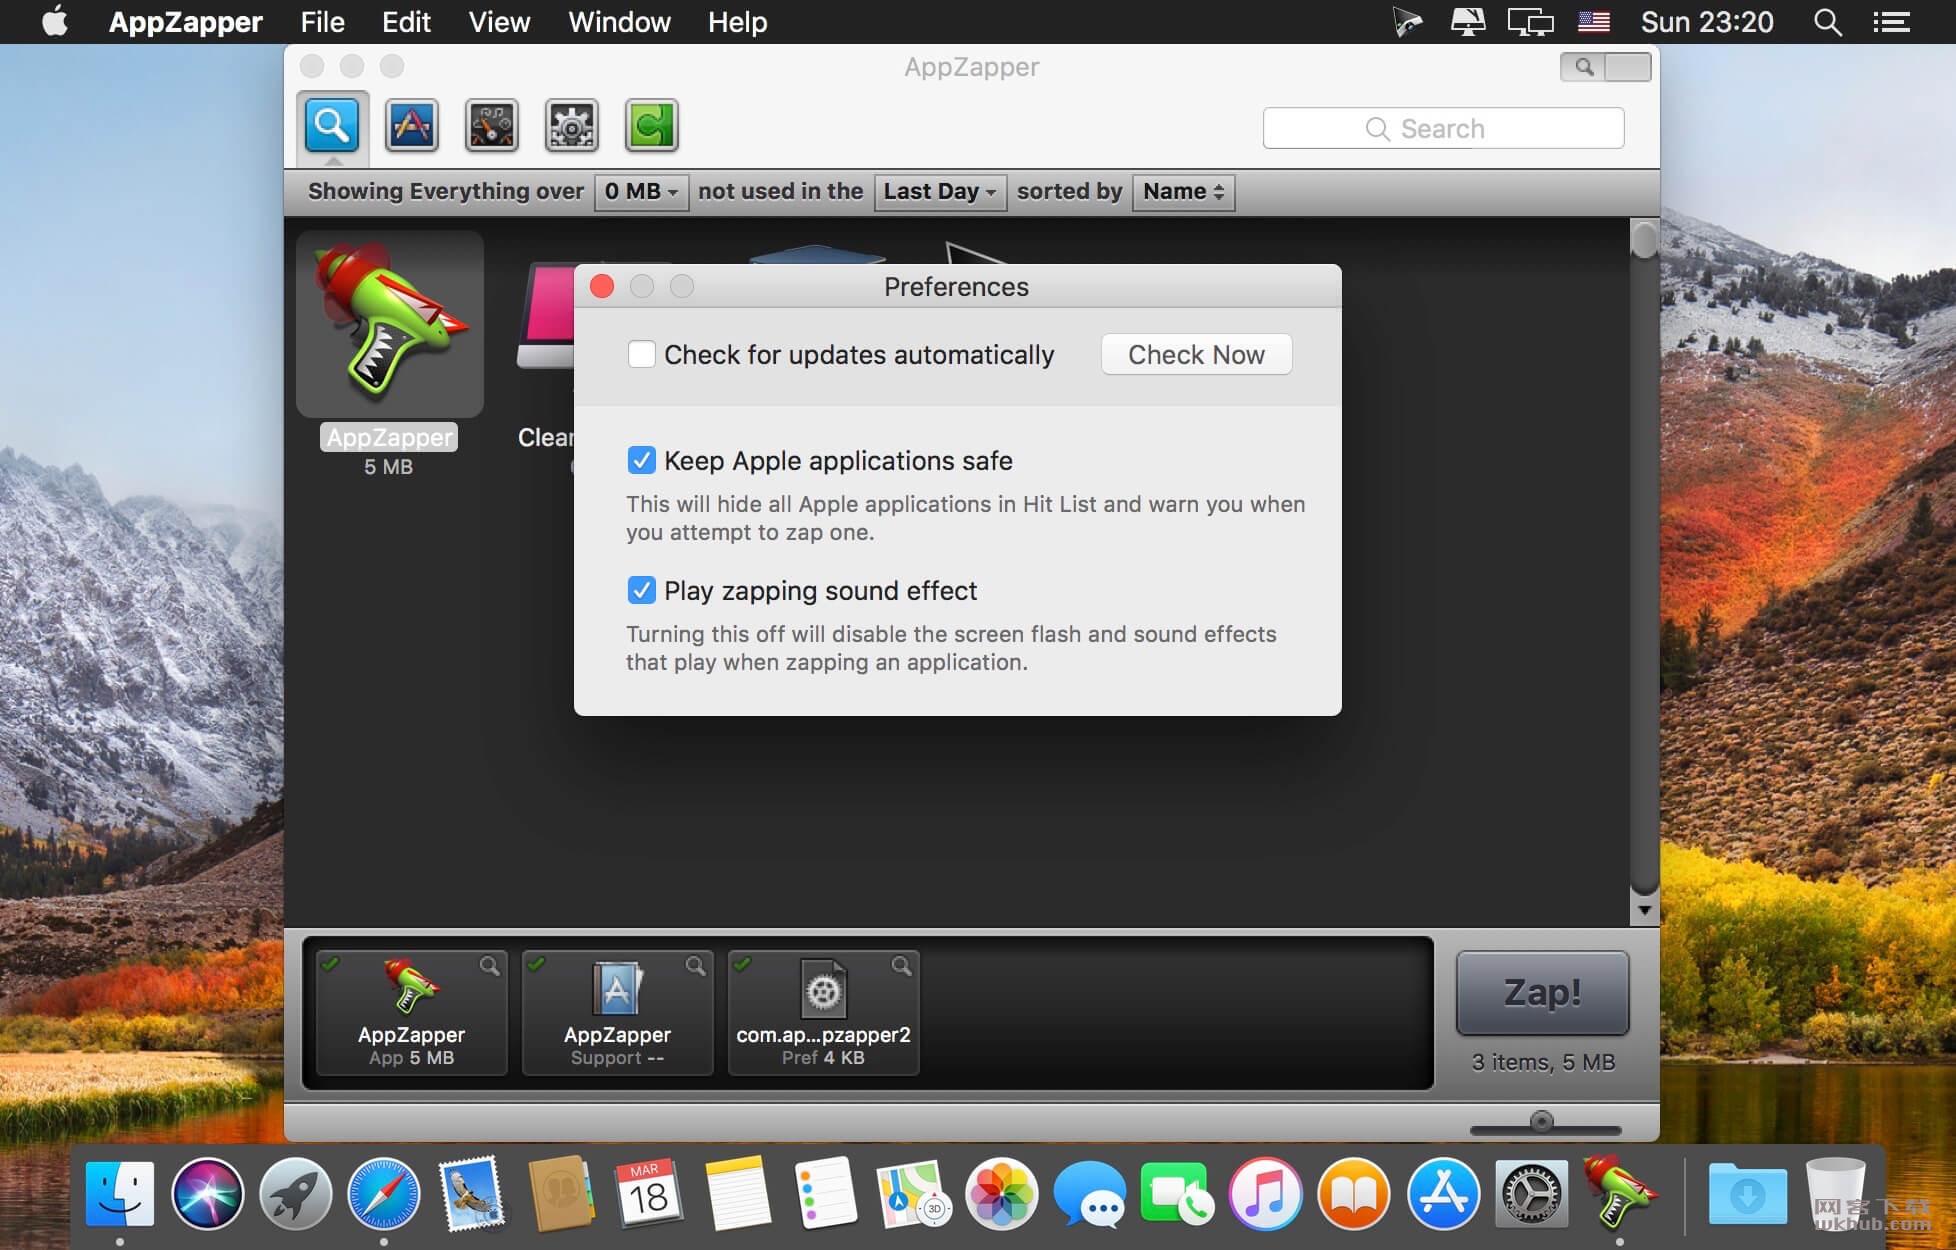Open the sorted by Name dropdown
1956x1250 pixels.
[x=1183, y=191]
